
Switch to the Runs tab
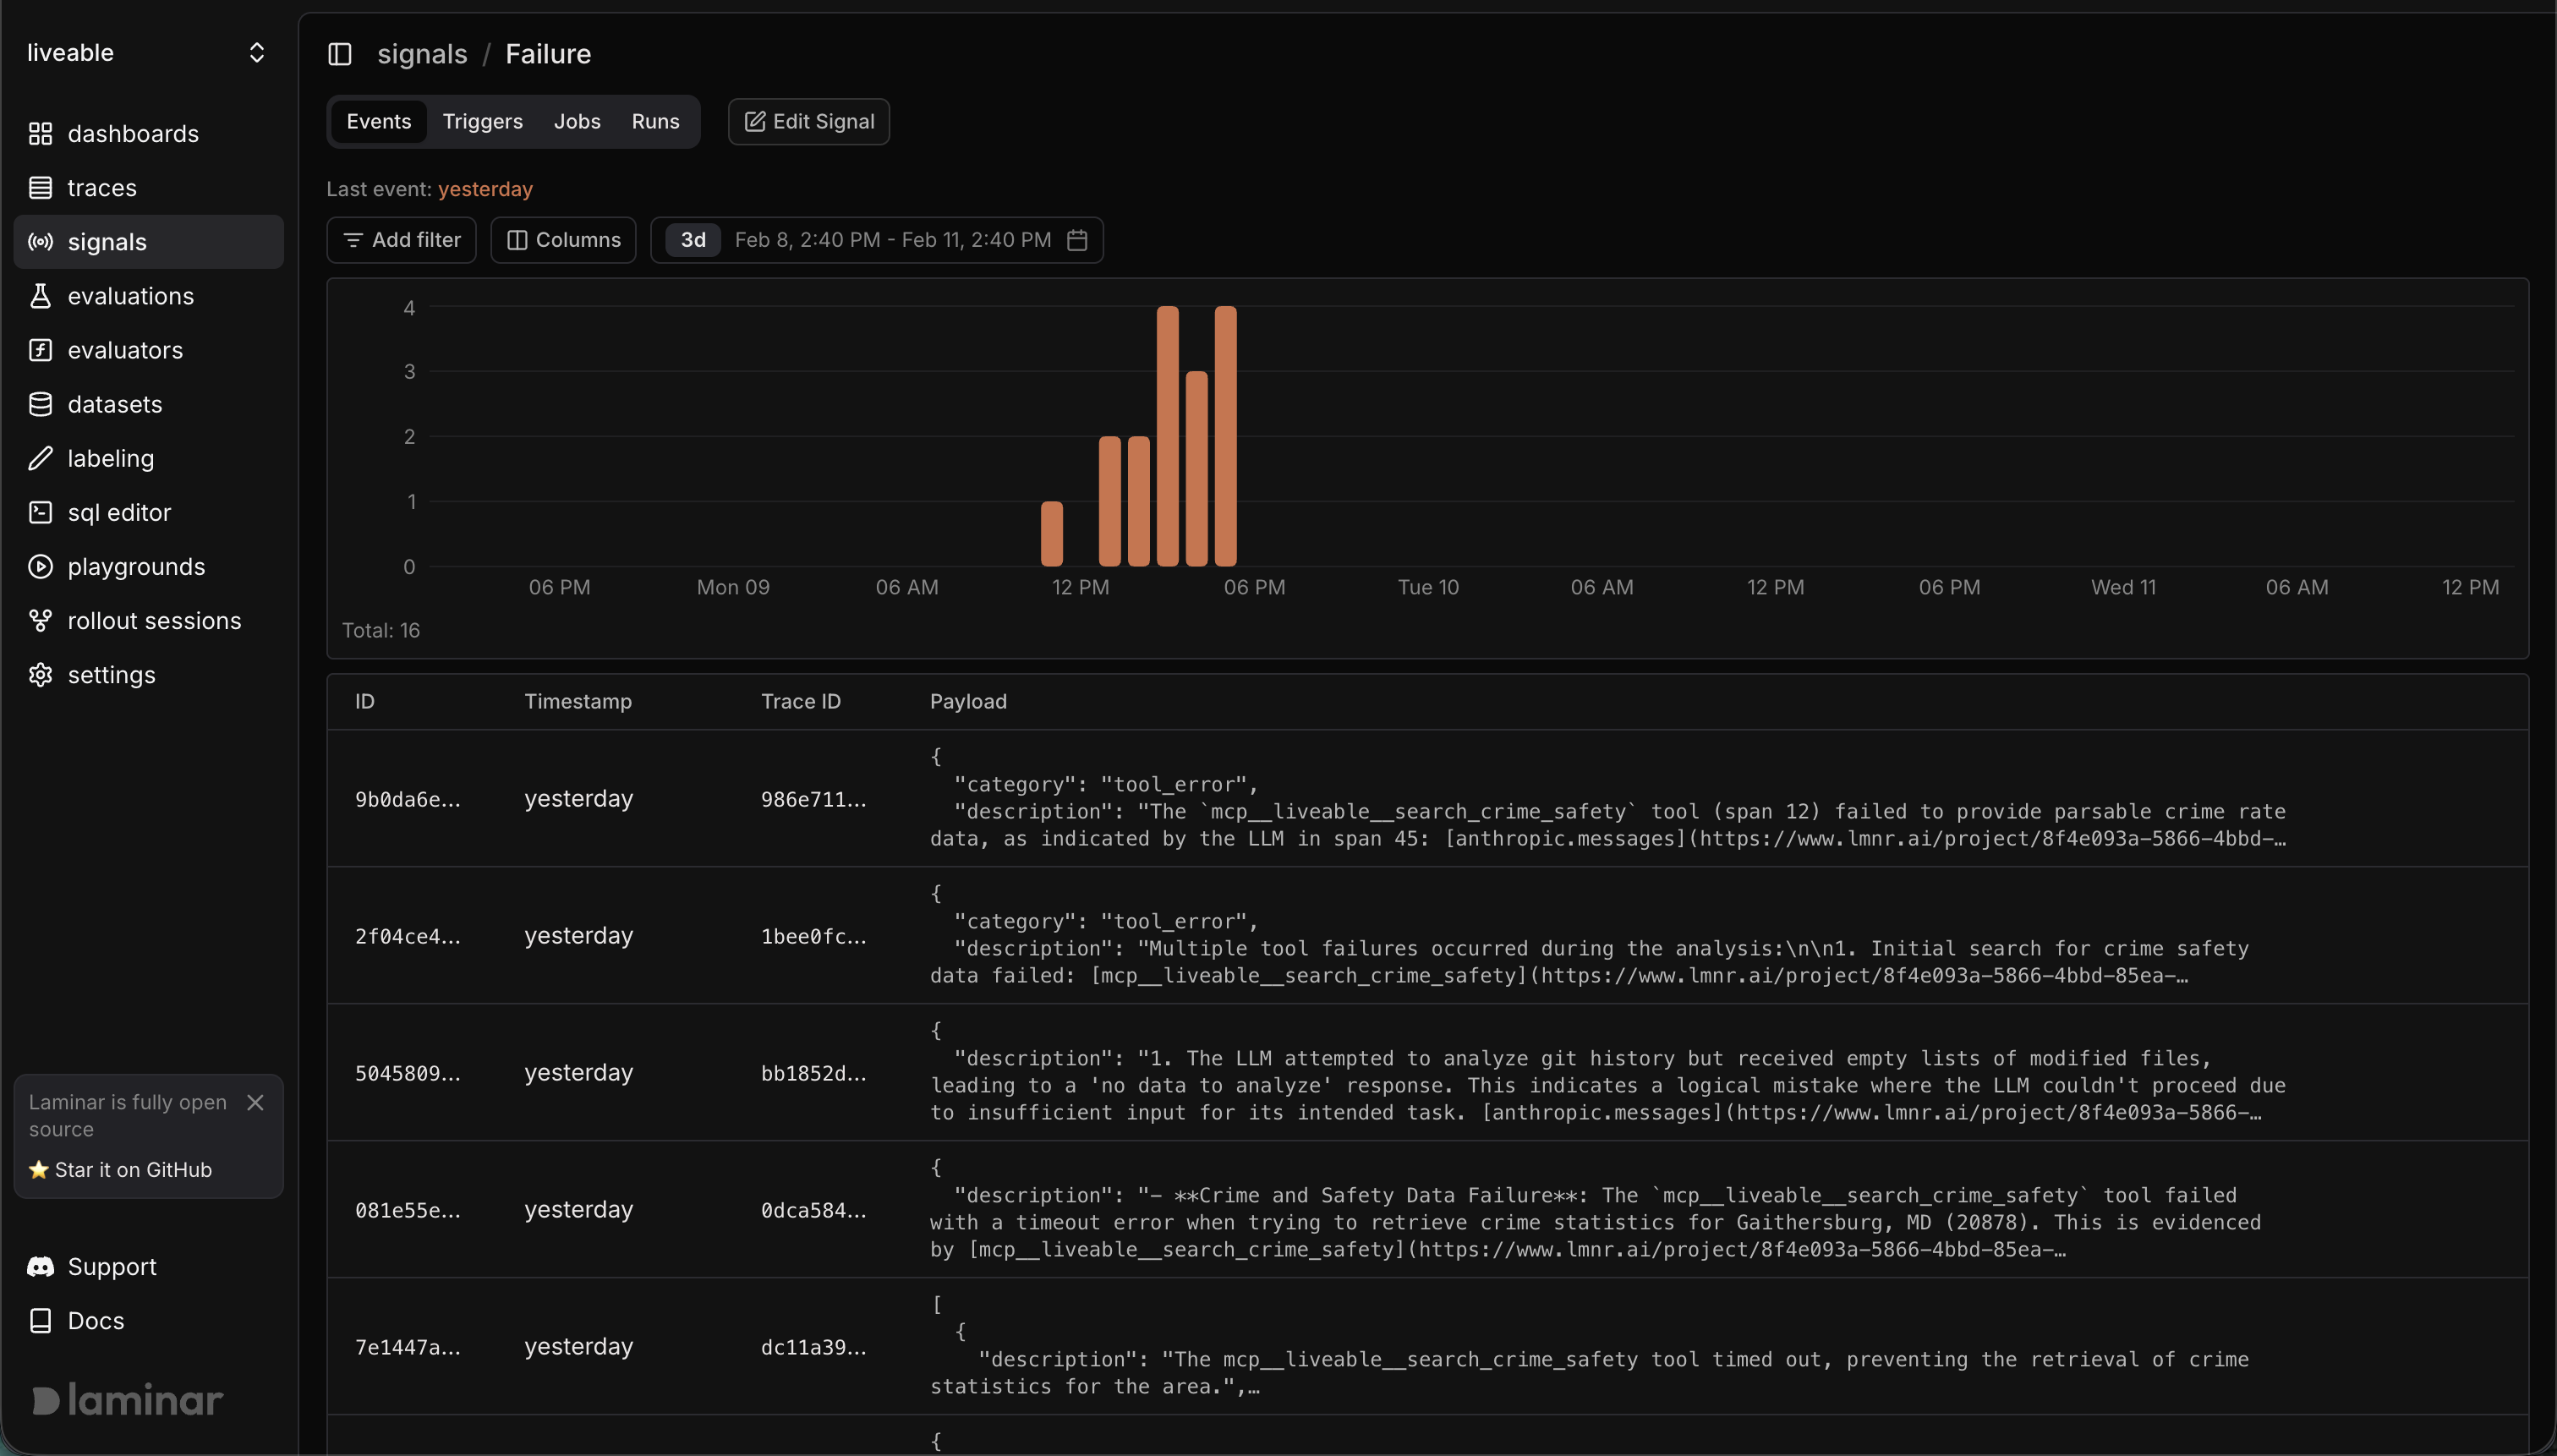coord(655,121)
